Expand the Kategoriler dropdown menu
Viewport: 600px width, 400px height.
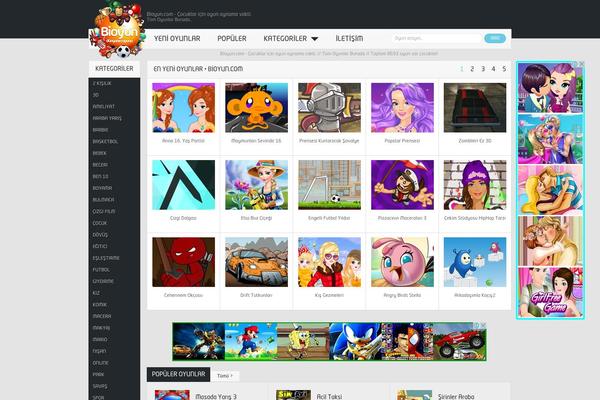pos(290,38)
